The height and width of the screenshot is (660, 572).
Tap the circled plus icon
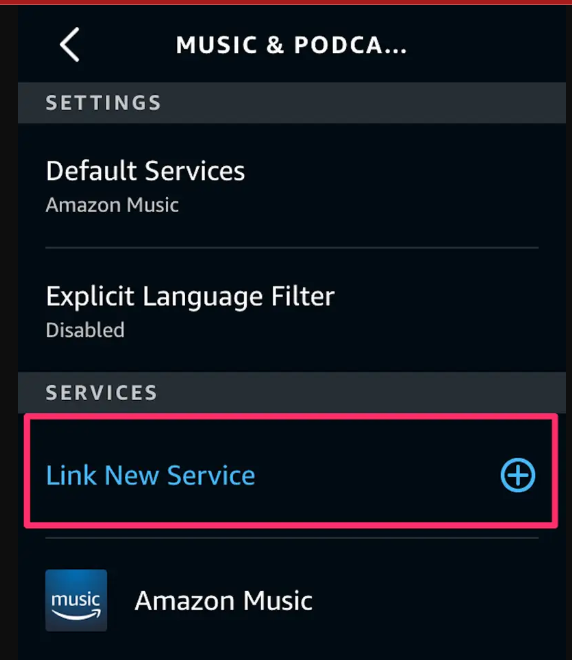(x=518, y=475)
